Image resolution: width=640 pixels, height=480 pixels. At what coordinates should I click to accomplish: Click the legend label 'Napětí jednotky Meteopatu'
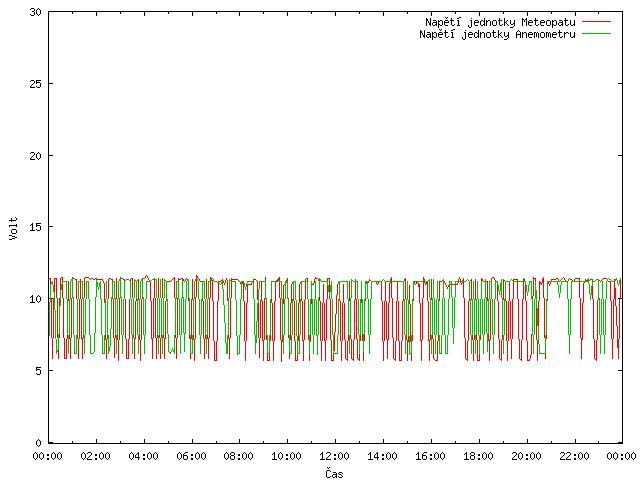500,22
